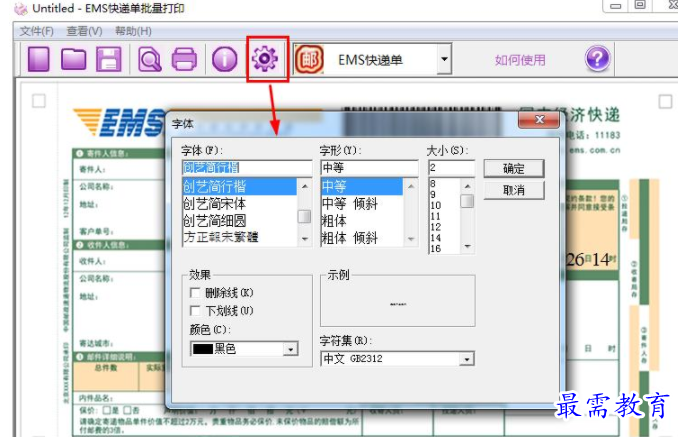Click the red EMS postal logo icon
678x437 pixels.
pyautogui.click(x=309, y=59)
